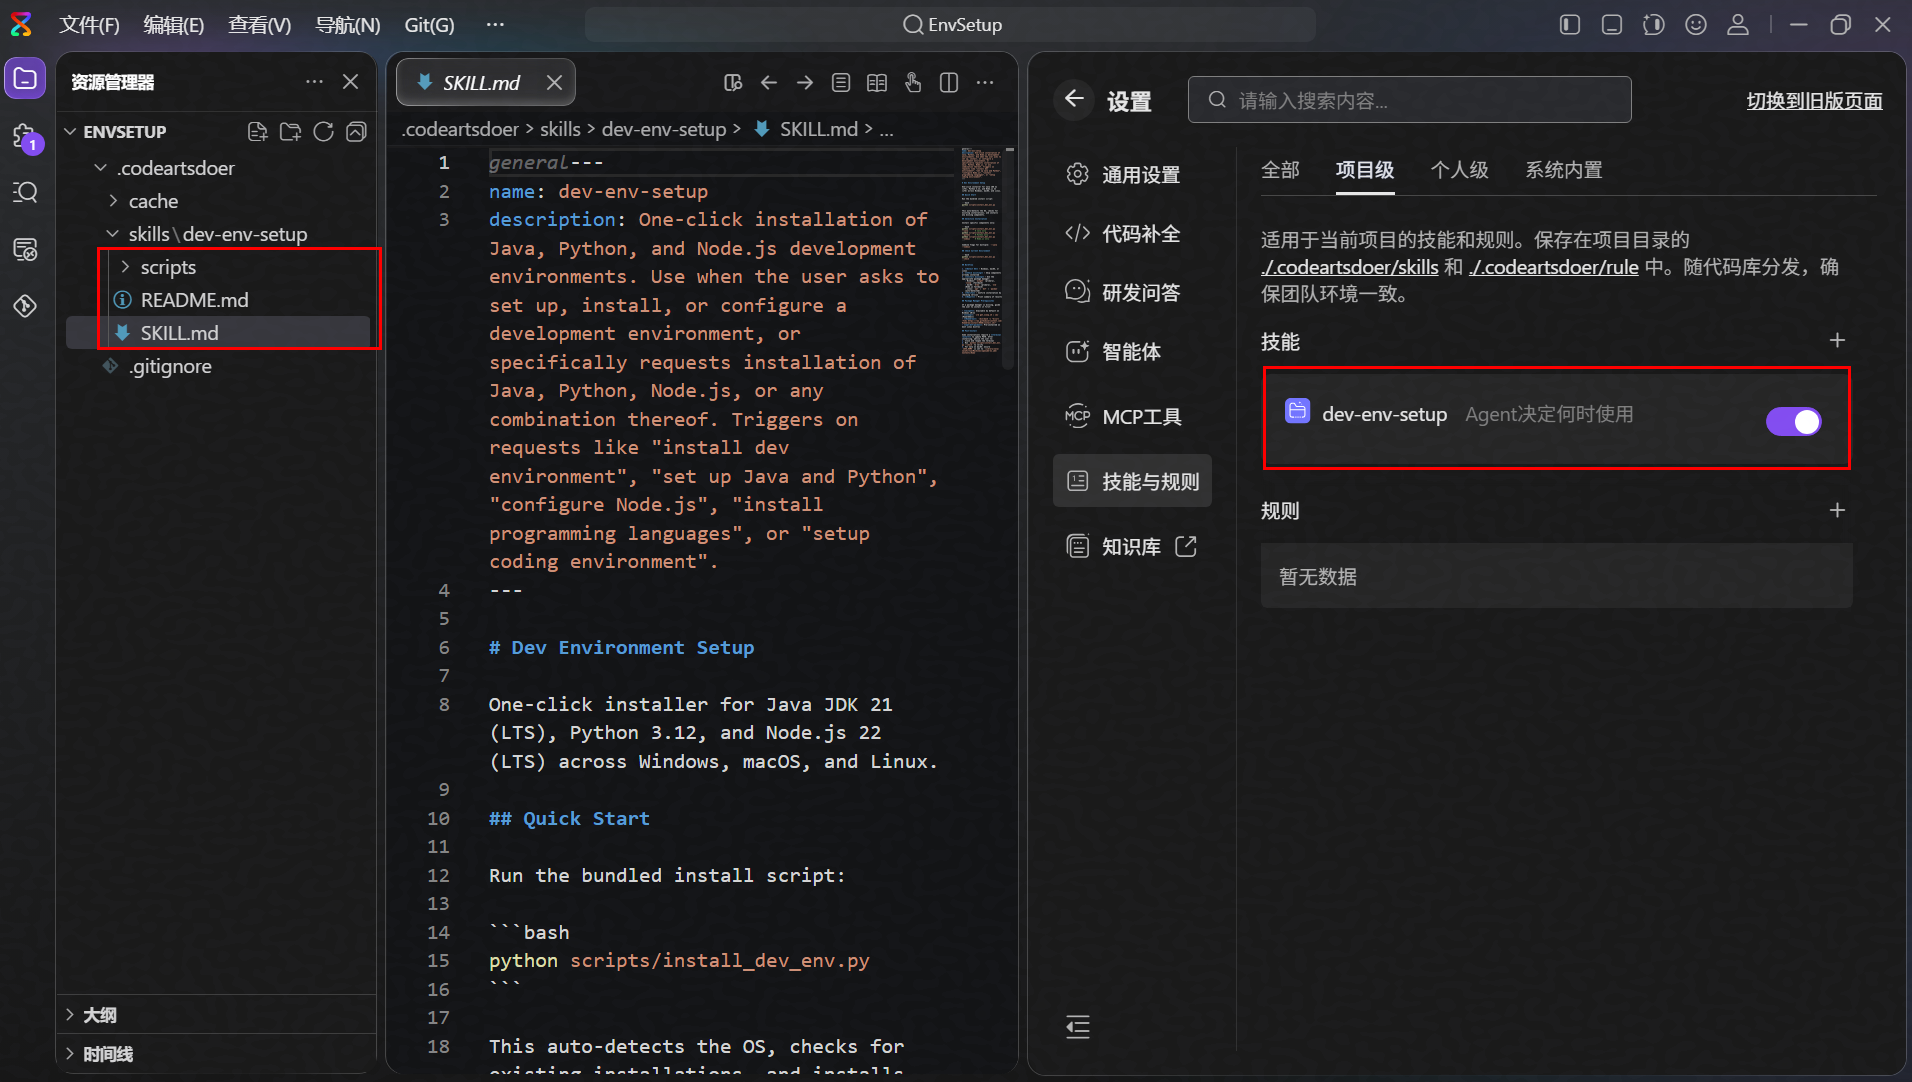Click new file icon in ENVSETUP header
Viewport: 1912px width, 1082px height.
257,132
